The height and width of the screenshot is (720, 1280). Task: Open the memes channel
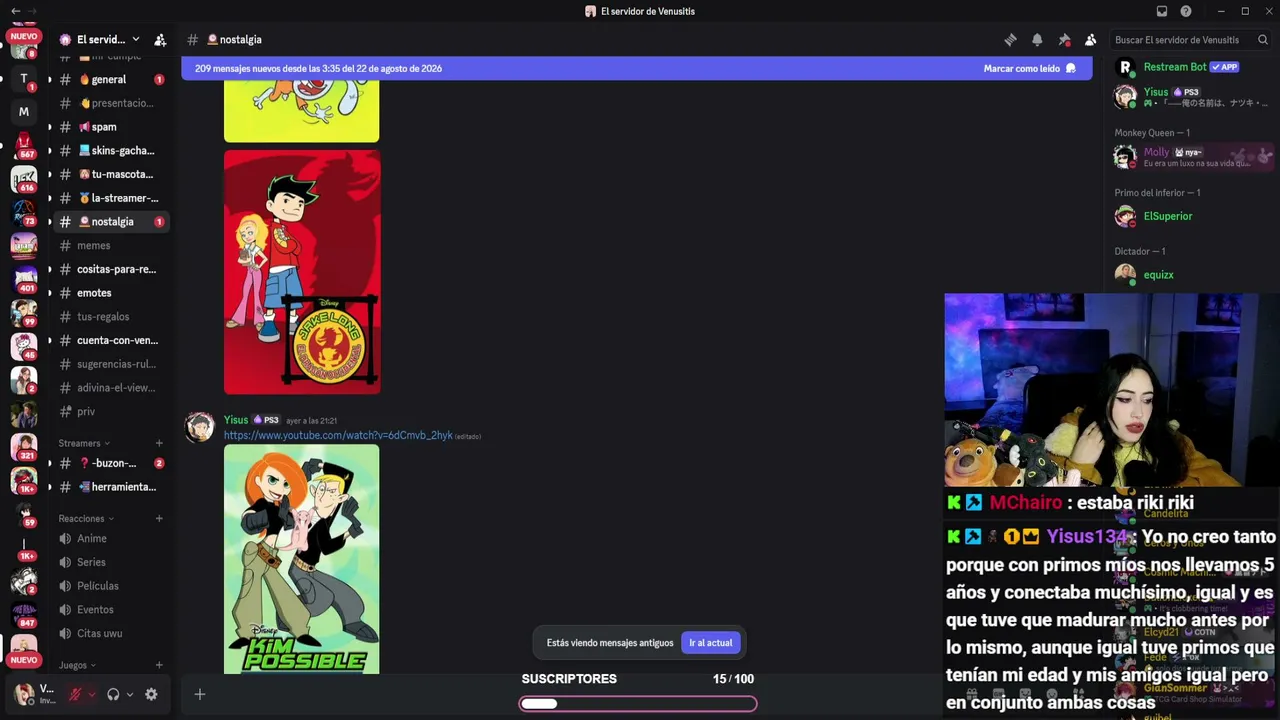[111, 245]
